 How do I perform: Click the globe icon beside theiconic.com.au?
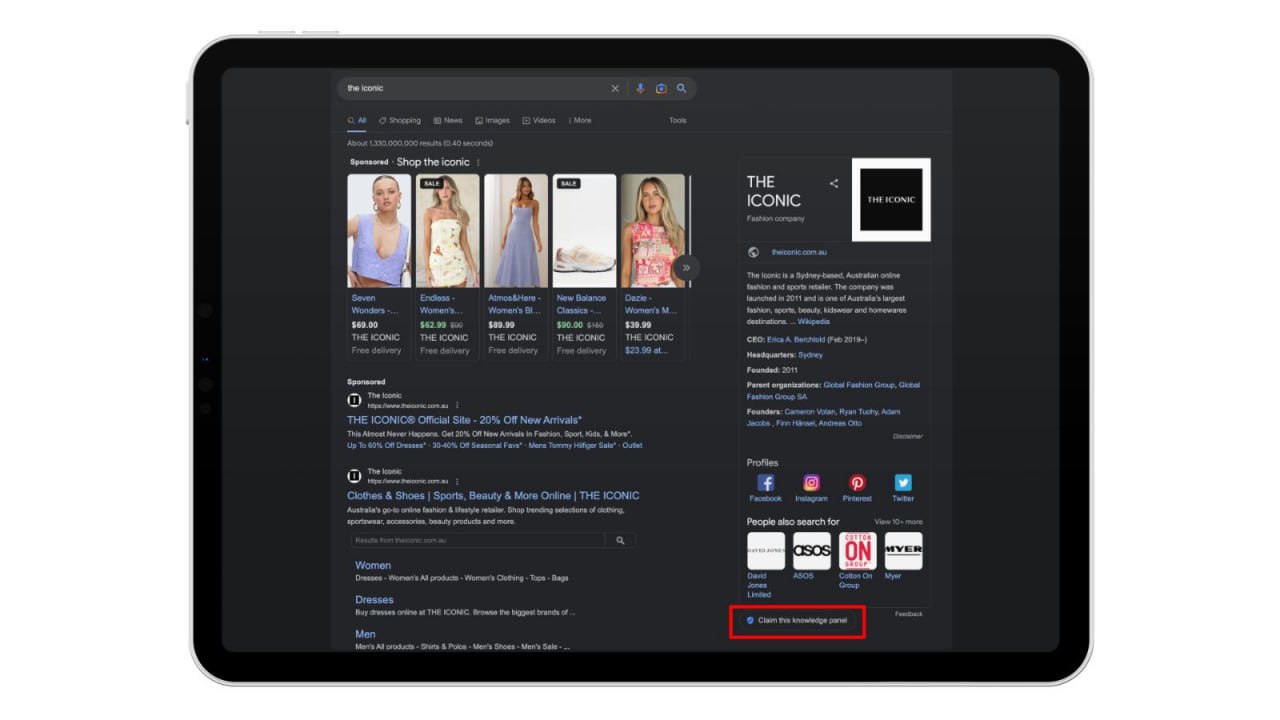pyautogui.click(x=753, y=252)
